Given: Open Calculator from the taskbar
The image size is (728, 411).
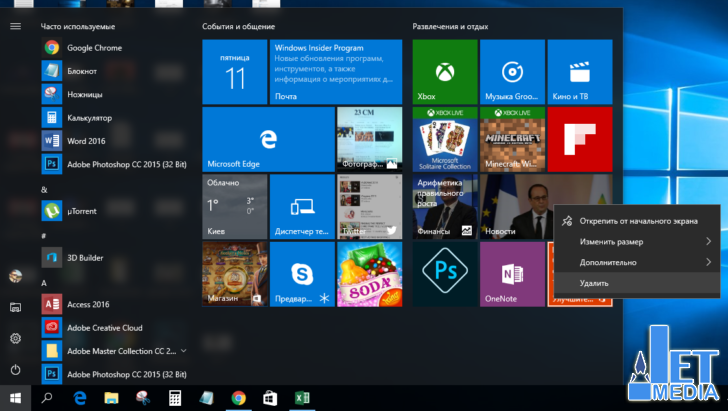Looking at the screenshot, I should pyautogui.click(x=175, y=398).
